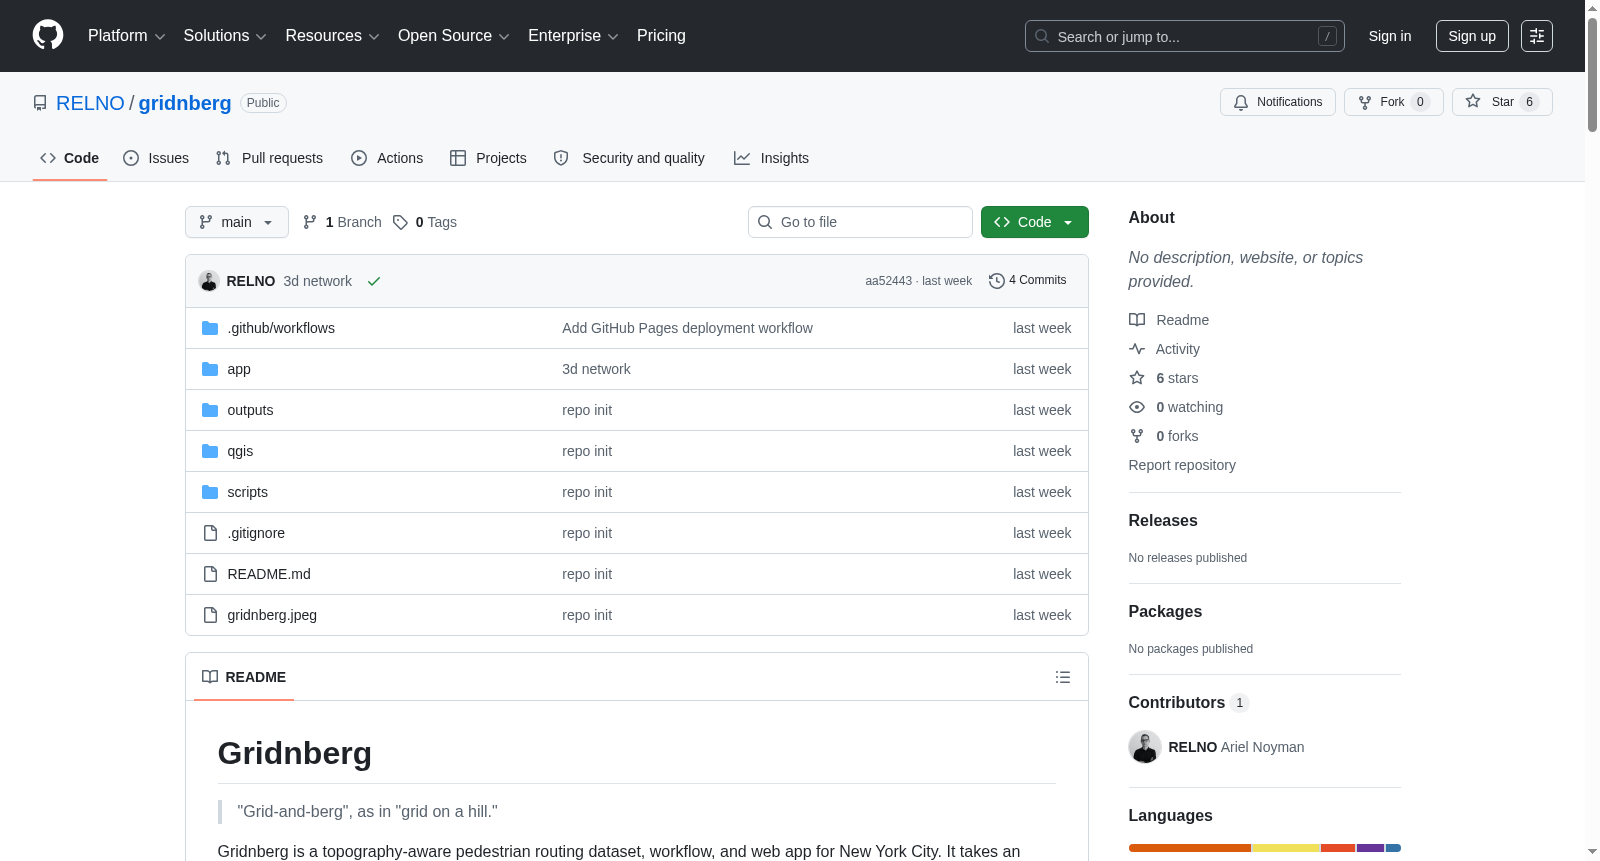Open the gridnberg repository name link
This screenshot has width=1600, height=861.
tap(185, 103)
